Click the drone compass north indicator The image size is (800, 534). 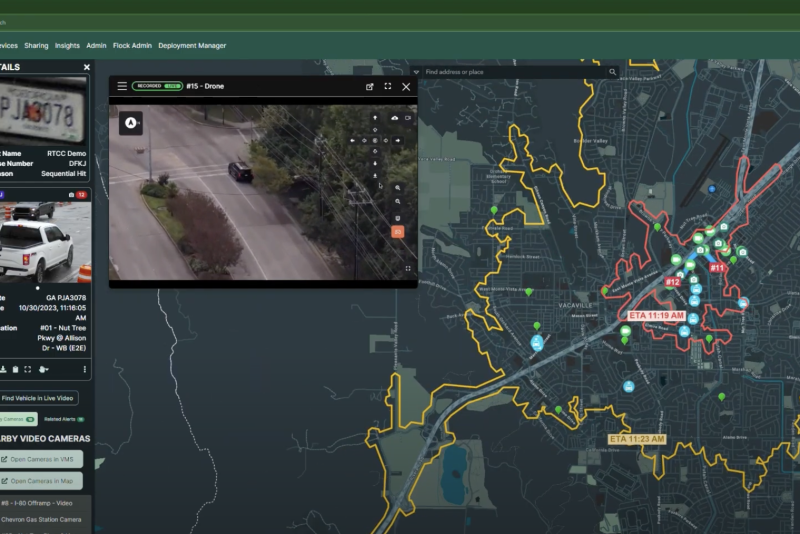[x=131, y=123]
